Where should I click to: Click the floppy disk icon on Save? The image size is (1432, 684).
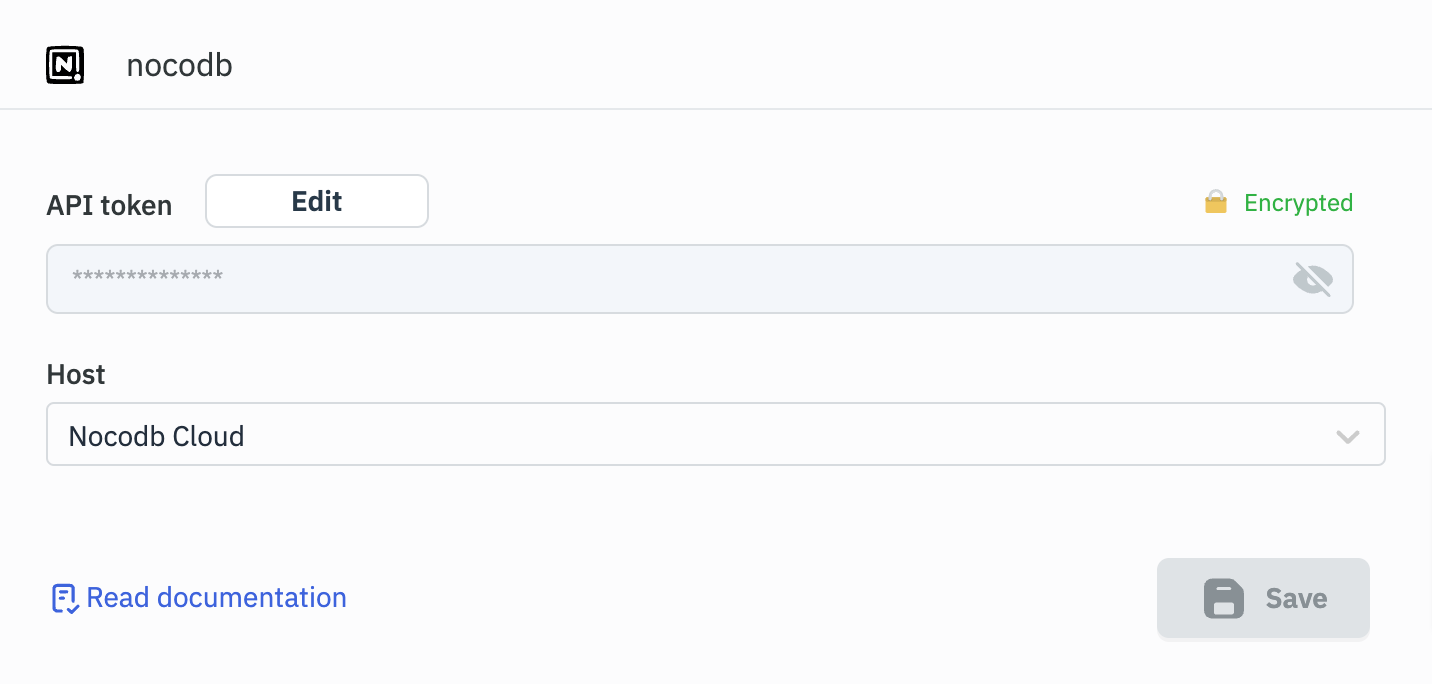point(1223,599)
